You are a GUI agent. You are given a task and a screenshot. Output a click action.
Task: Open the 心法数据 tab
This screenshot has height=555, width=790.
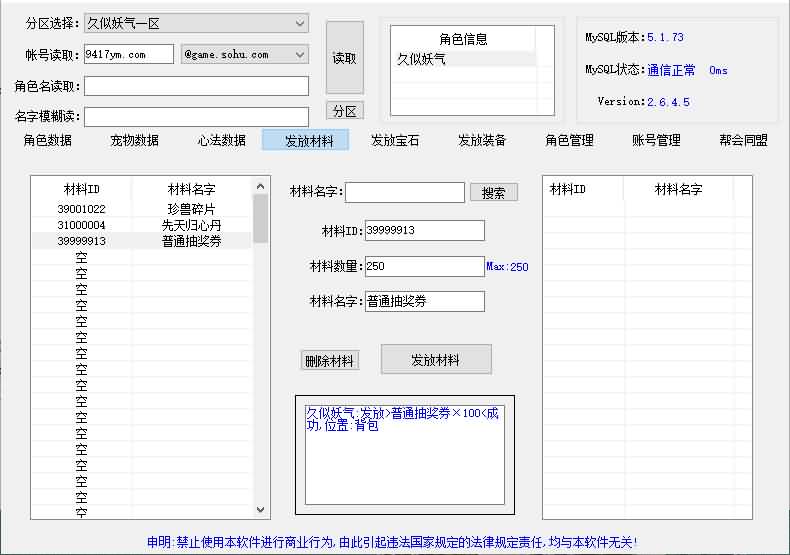click(222, 140)
